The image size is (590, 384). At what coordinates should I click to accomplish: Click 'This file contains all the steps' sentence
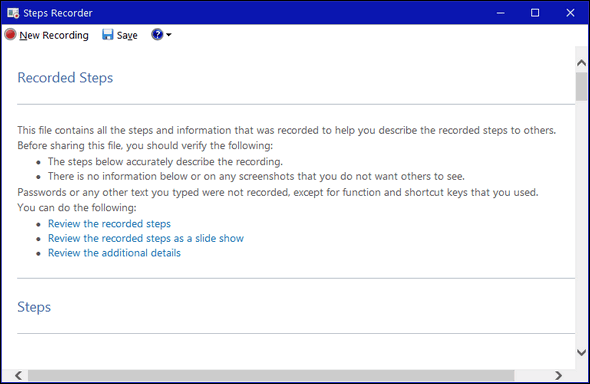click(x=286, y=131)
